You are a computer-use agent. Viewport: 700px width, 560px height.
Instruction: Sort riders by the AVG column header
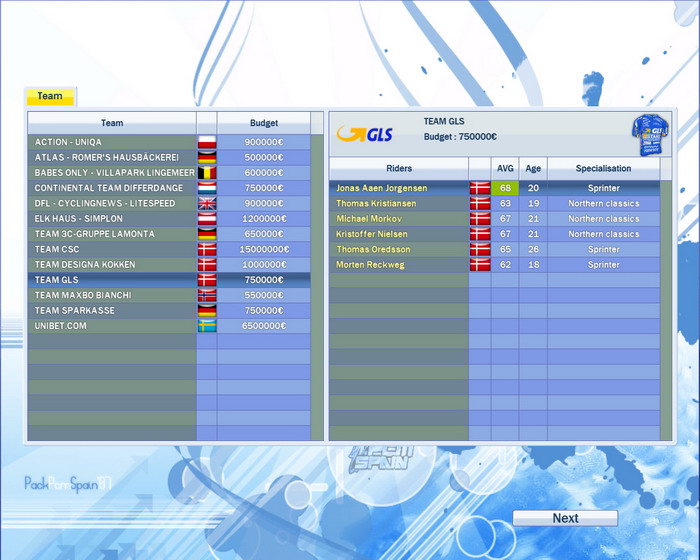tap(505, 168)
